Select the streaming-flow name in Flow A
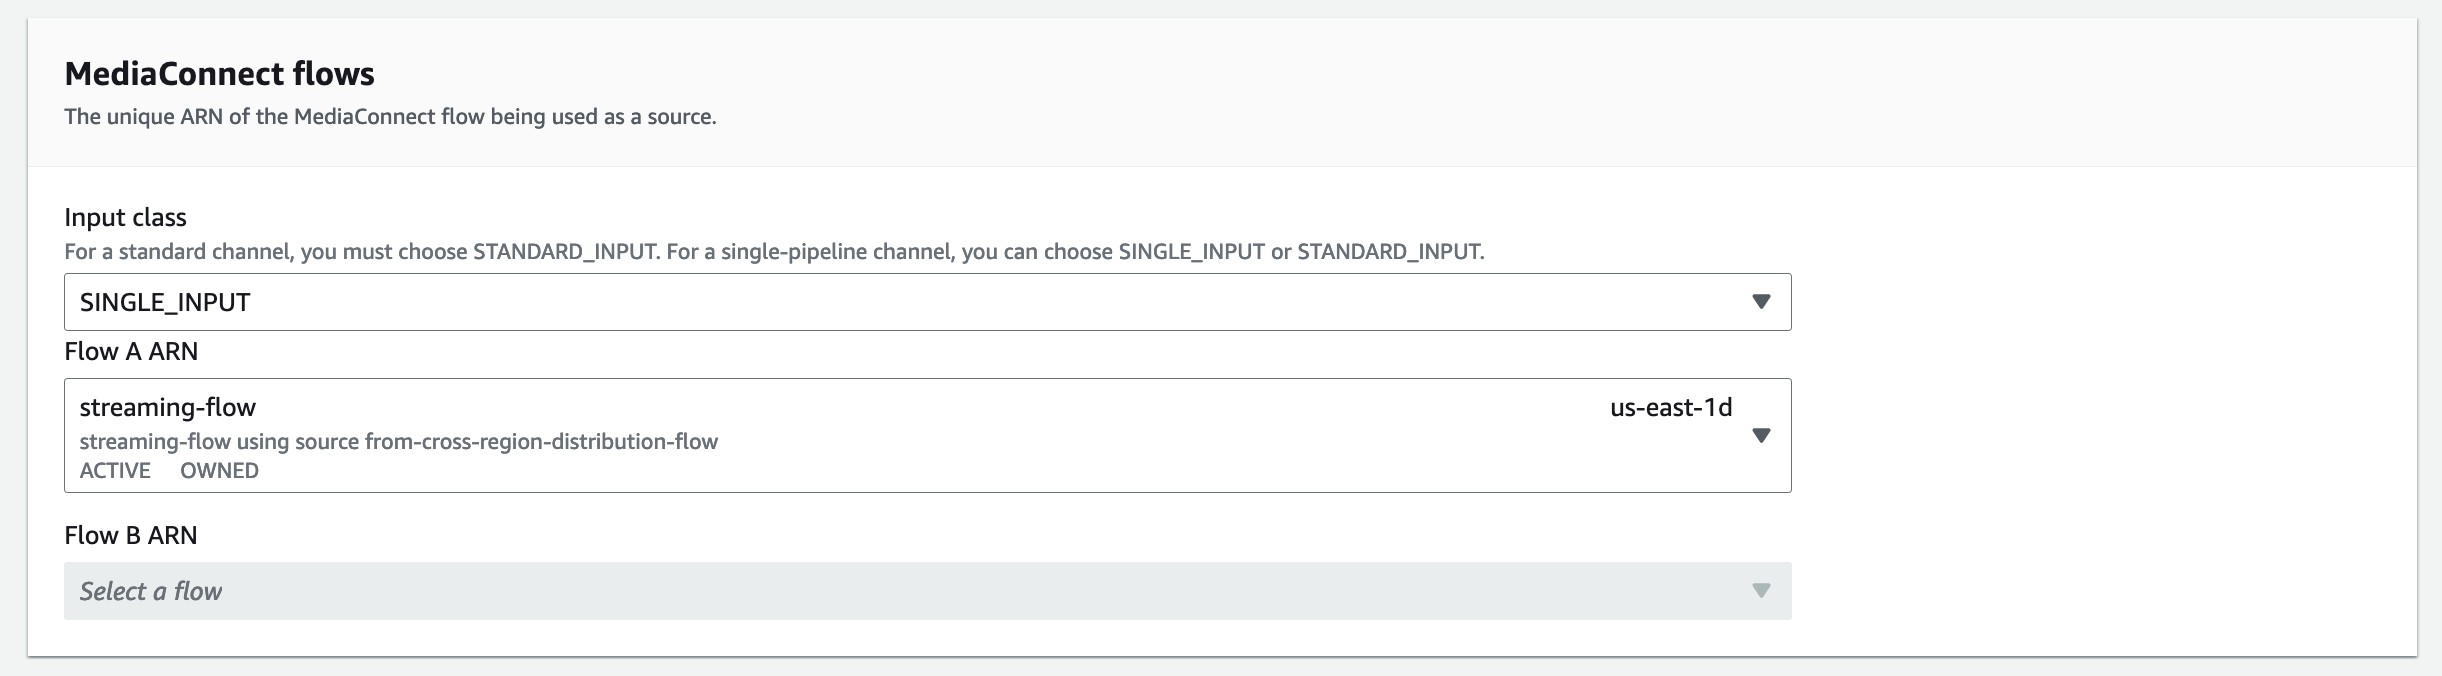This screenshot has width=2442, height=676. pyautogui.click(x=168, y=407)
